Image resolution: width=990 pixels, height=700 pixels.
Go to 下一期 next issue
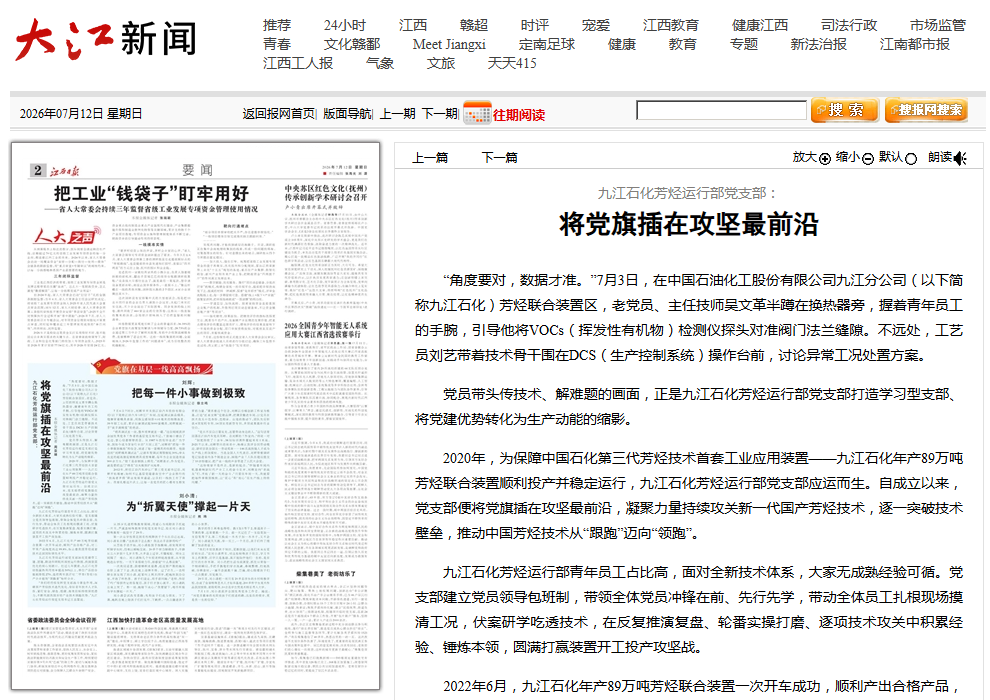(x=439, y=114)
